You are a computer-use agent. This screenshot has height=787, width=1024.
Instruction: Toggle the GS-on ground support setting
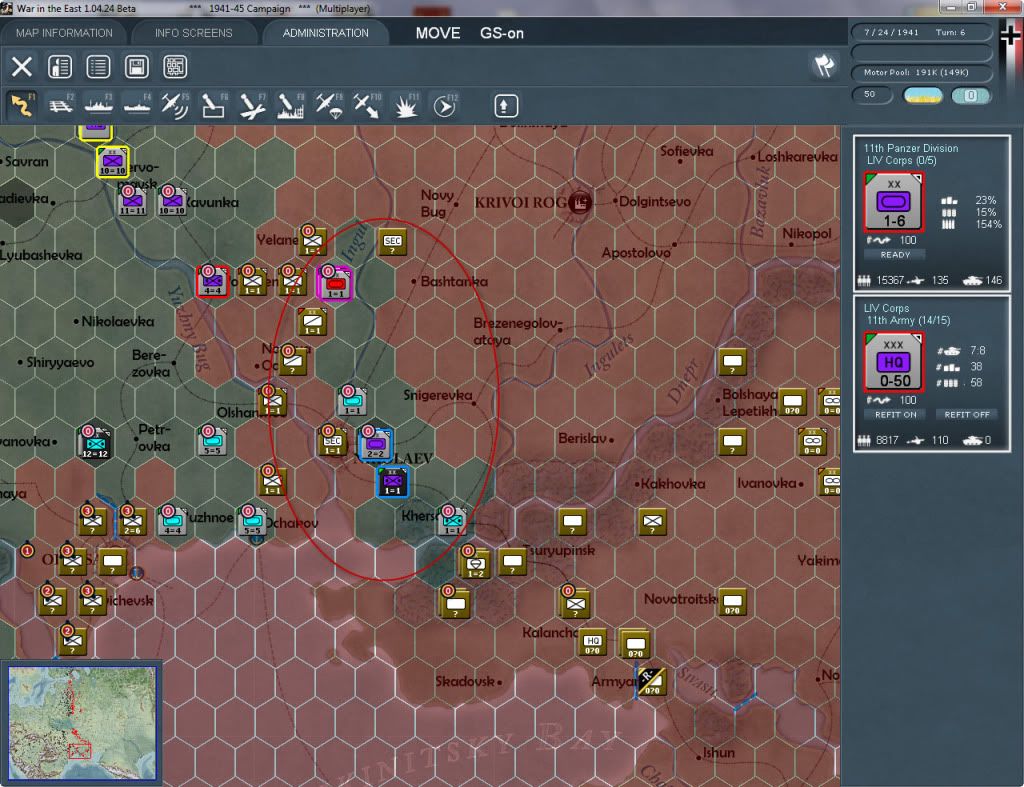502,33
